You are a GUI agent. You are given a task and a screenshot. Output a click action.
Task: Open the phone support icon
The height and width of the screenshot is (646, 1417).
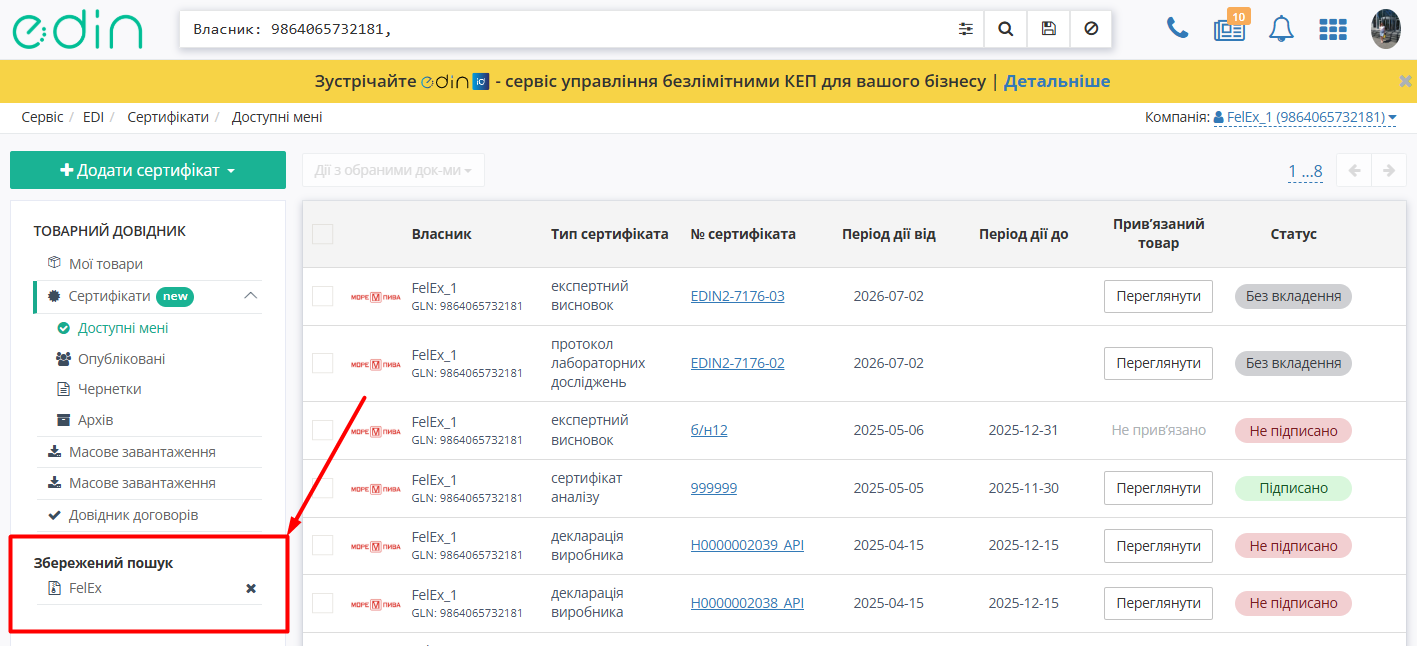[1178, 28]
